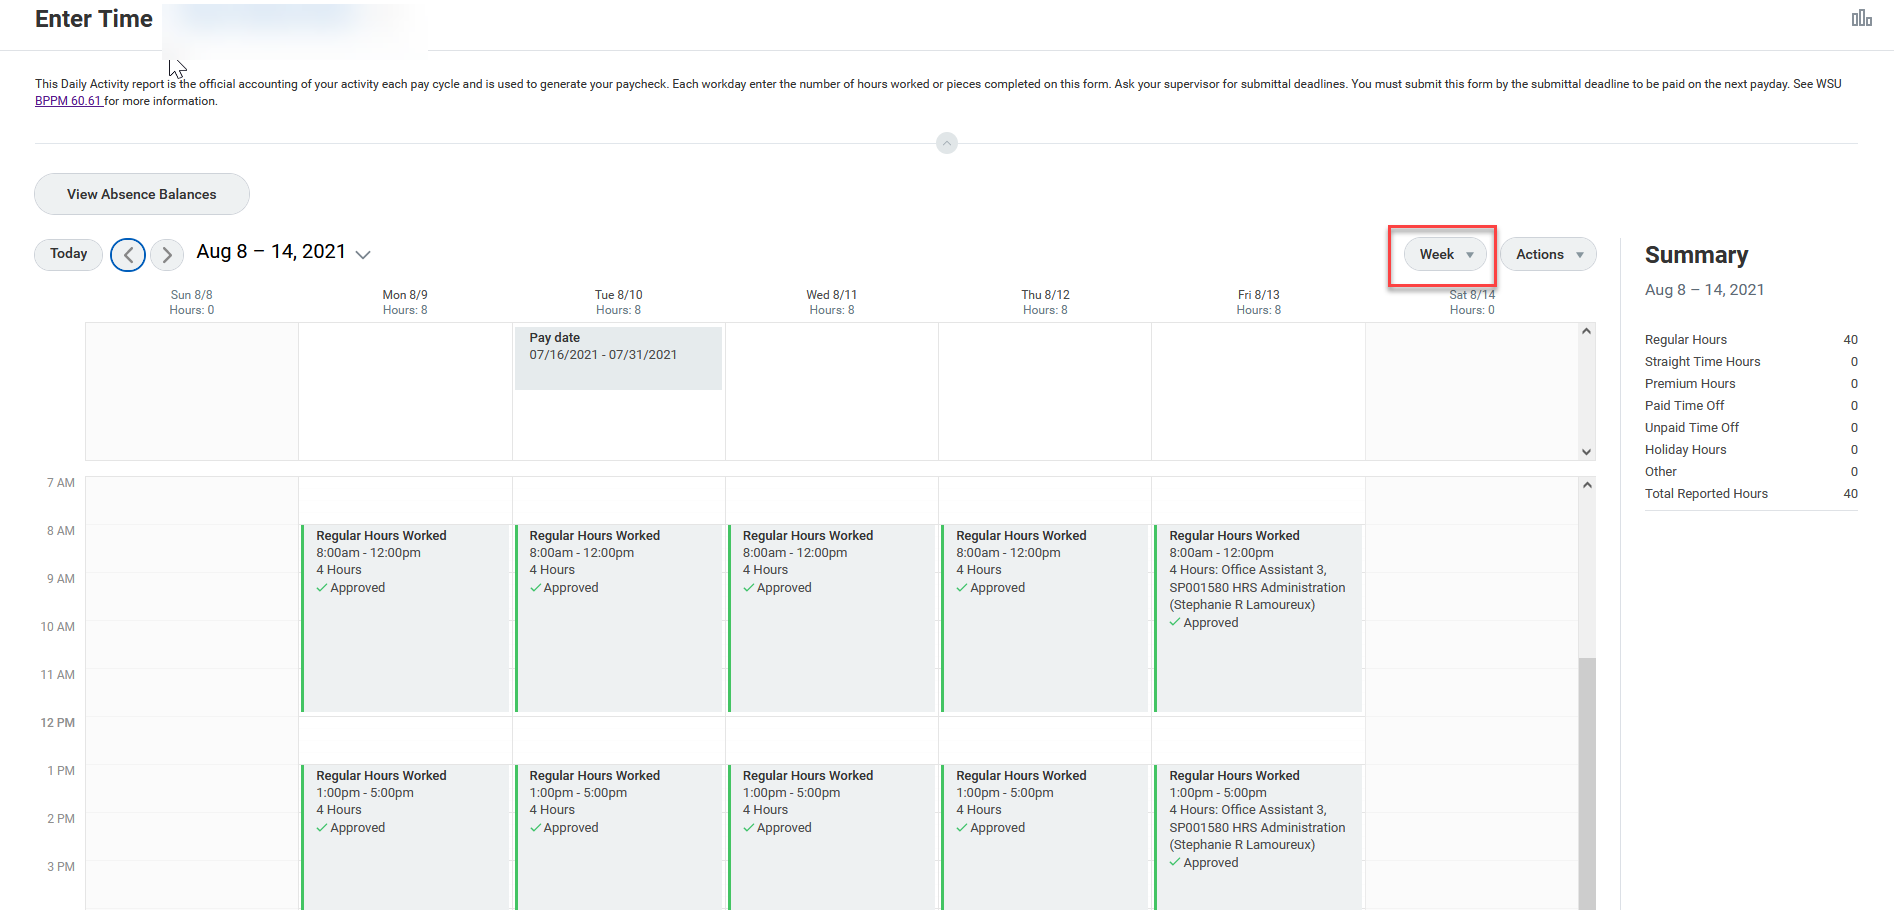Navigate to the next week arrow
Viewport: 1894px width, 910px height.
click(x=166, y=254)
